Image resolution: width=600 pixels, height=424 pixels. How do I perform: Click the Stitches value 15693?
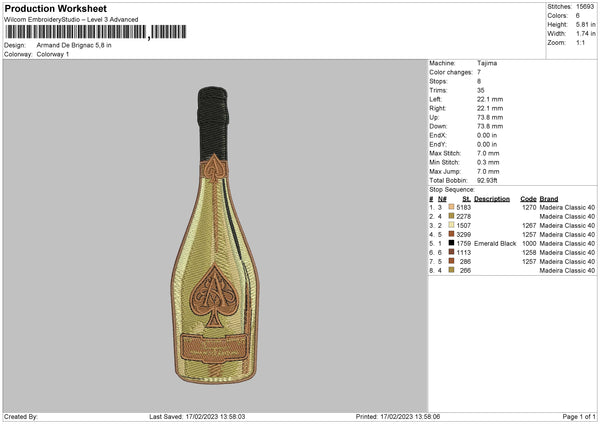click(x=585, y=7)
